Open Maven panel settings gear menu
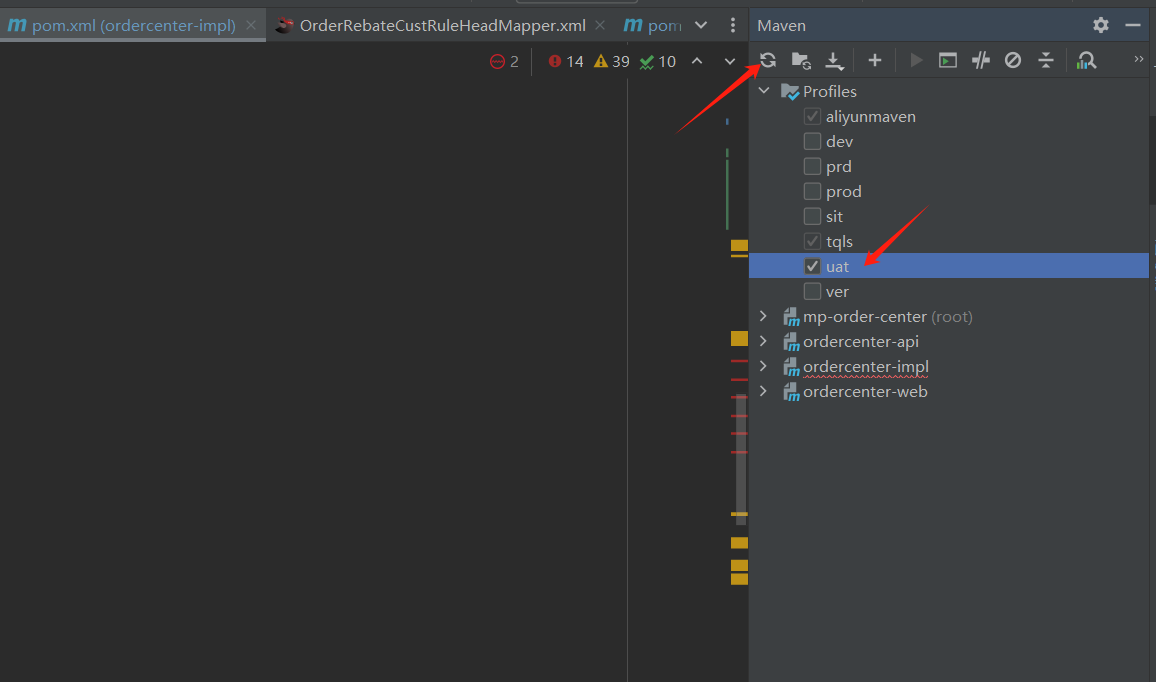The height and width of the screenshot is (682, 1156). coord(1101,25)
